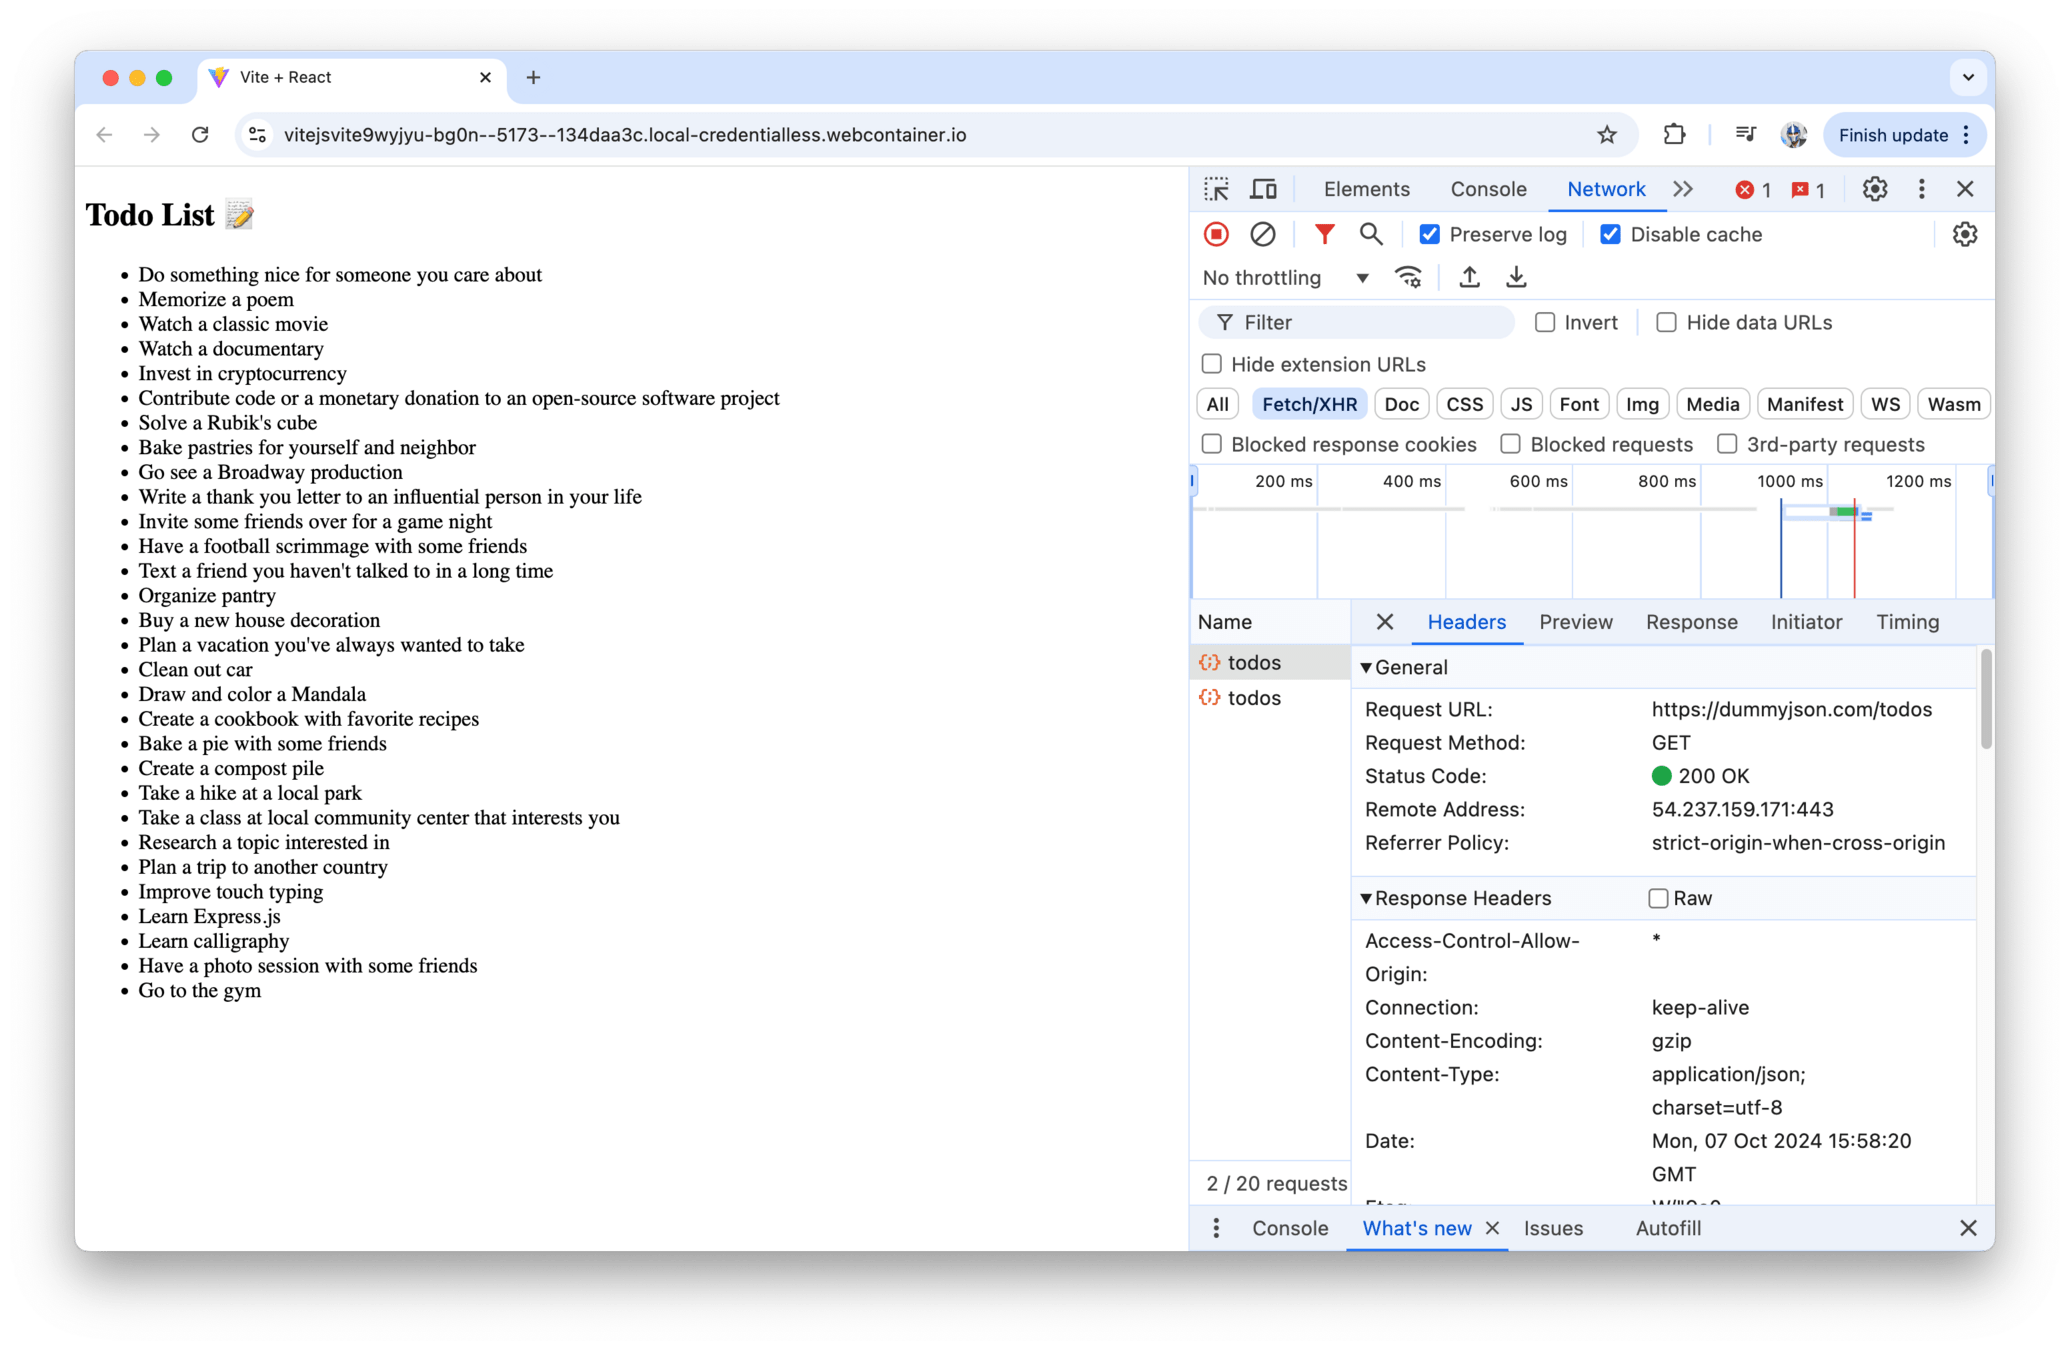Select the Doc filter type button
This screenshot has width=2070, height=1350.
[x=1401, y=404]
